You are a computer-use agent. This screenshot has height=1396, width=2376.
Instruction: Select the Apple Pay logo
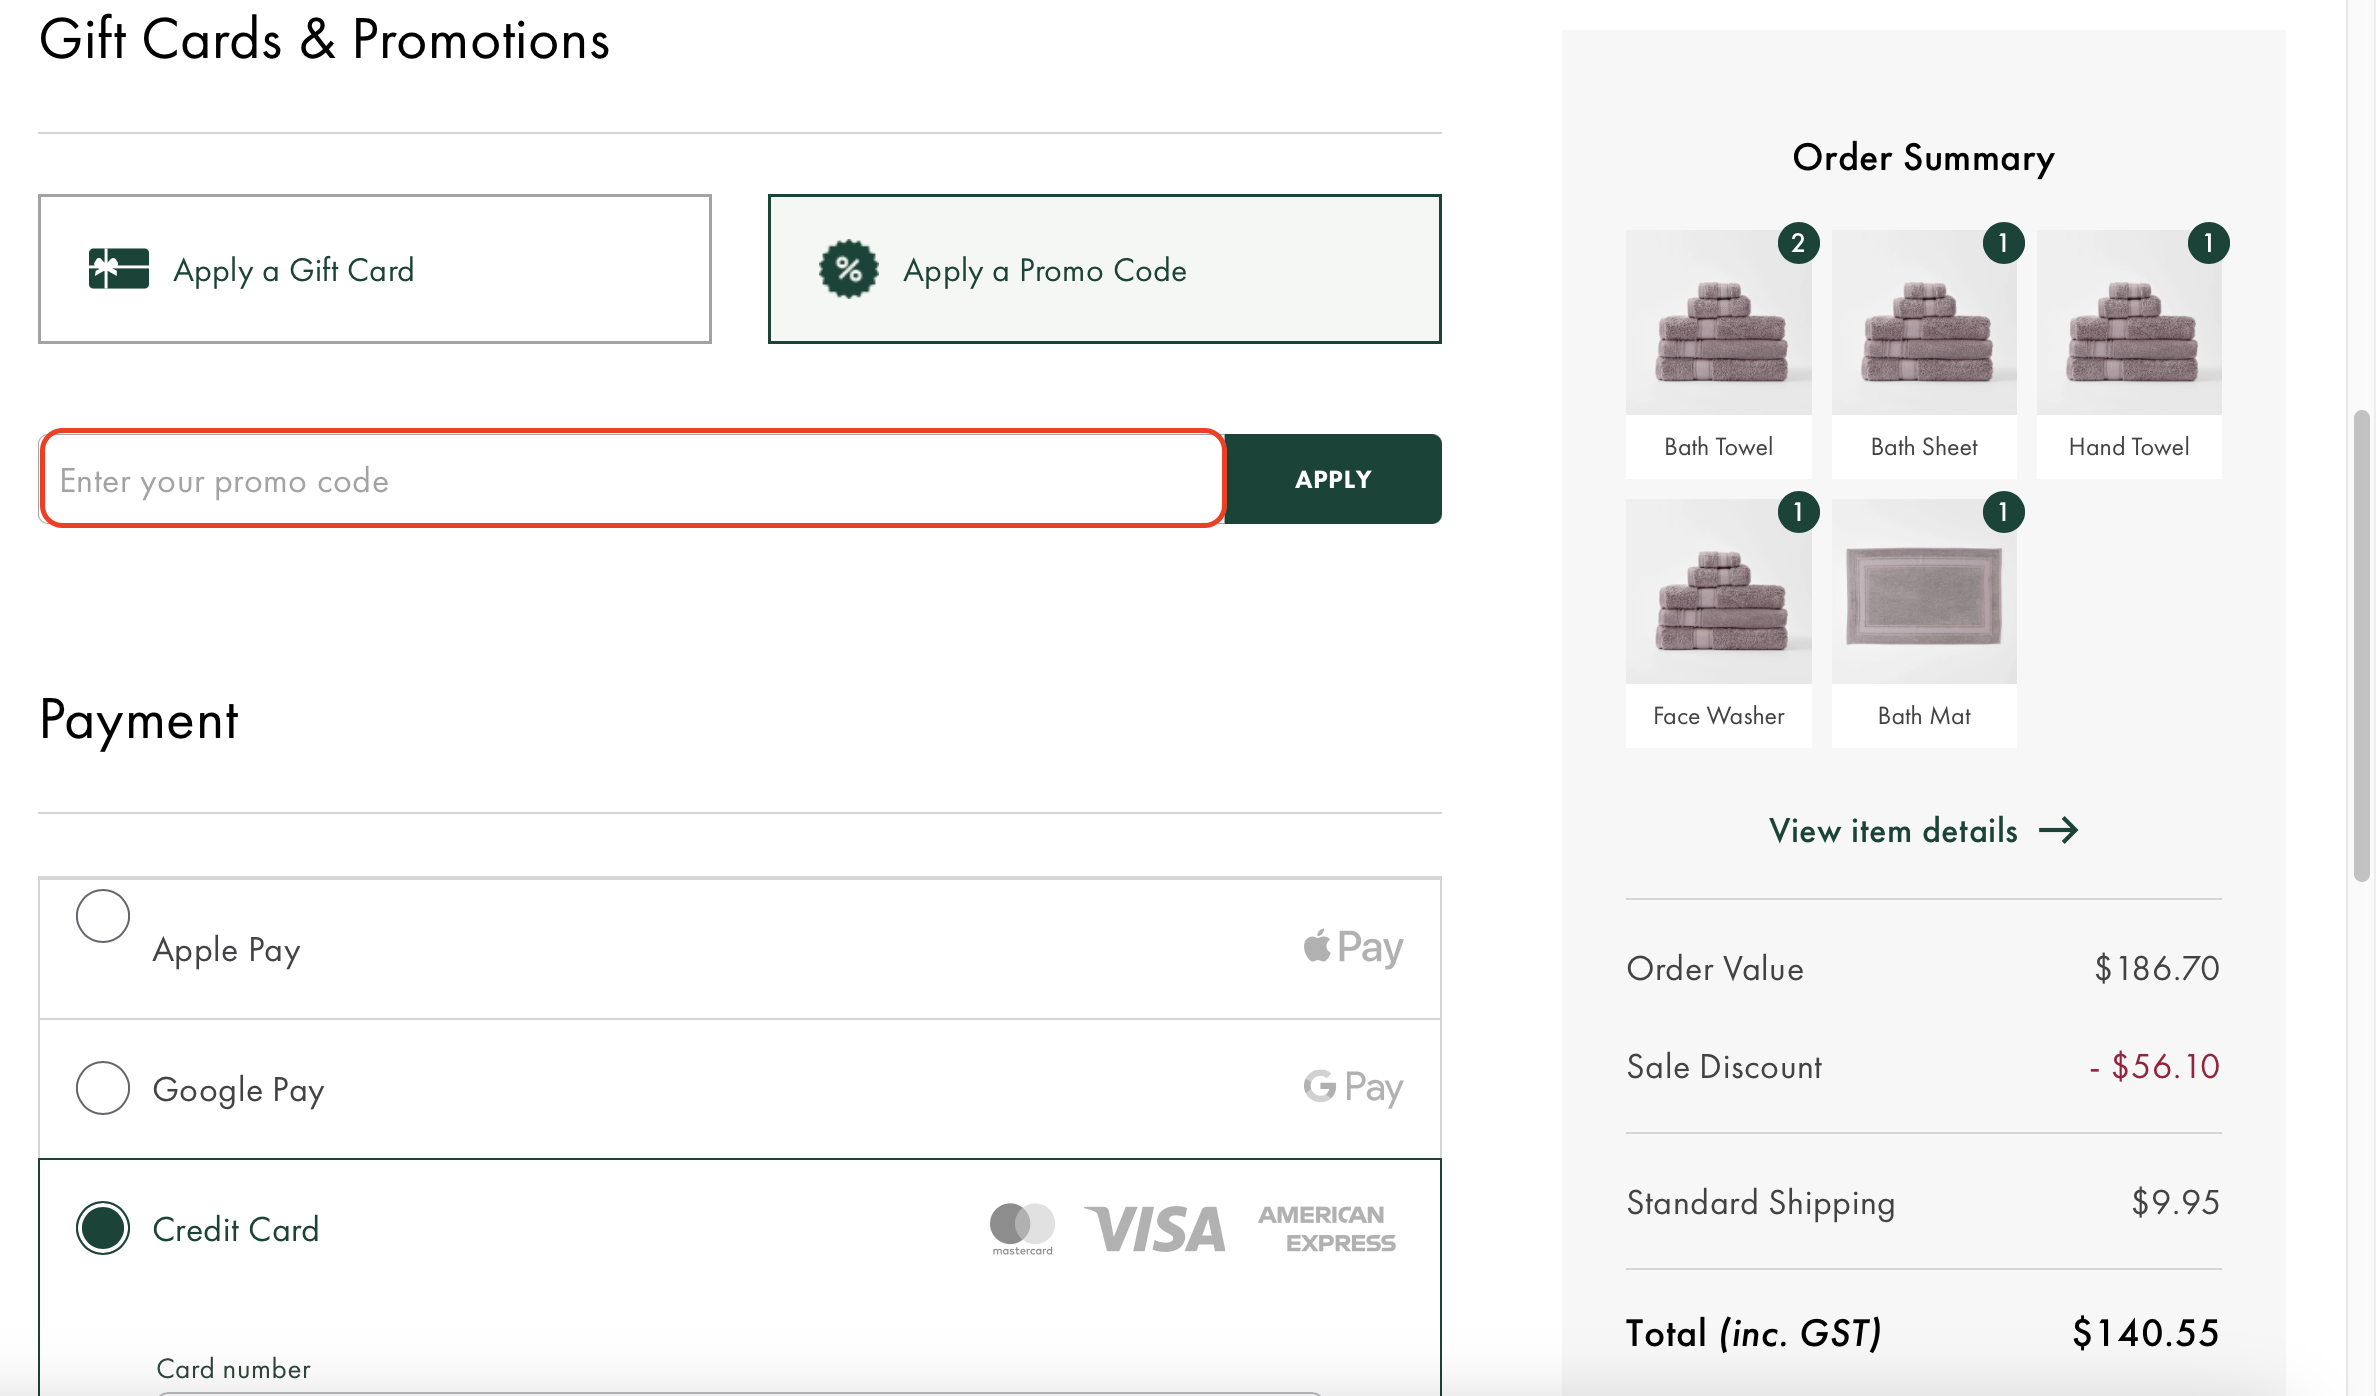pos(1352,946)
